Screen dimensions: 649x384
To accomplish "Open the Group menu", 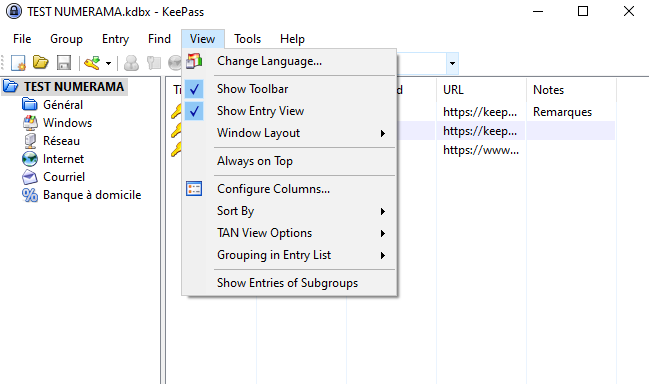I will 66,39.
